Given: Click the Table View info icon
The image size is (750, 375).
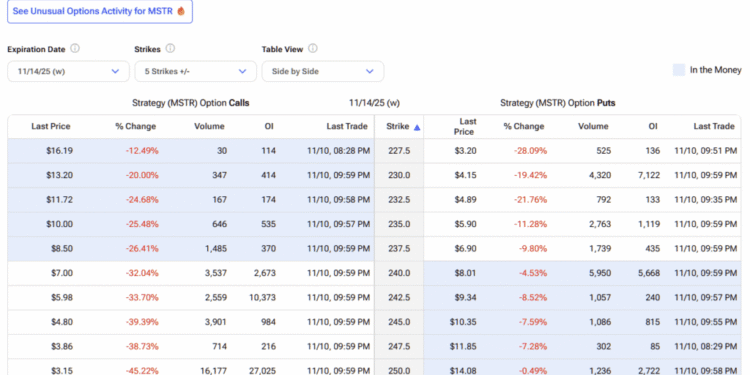Looking at the screenshot, I should (313, 49).
